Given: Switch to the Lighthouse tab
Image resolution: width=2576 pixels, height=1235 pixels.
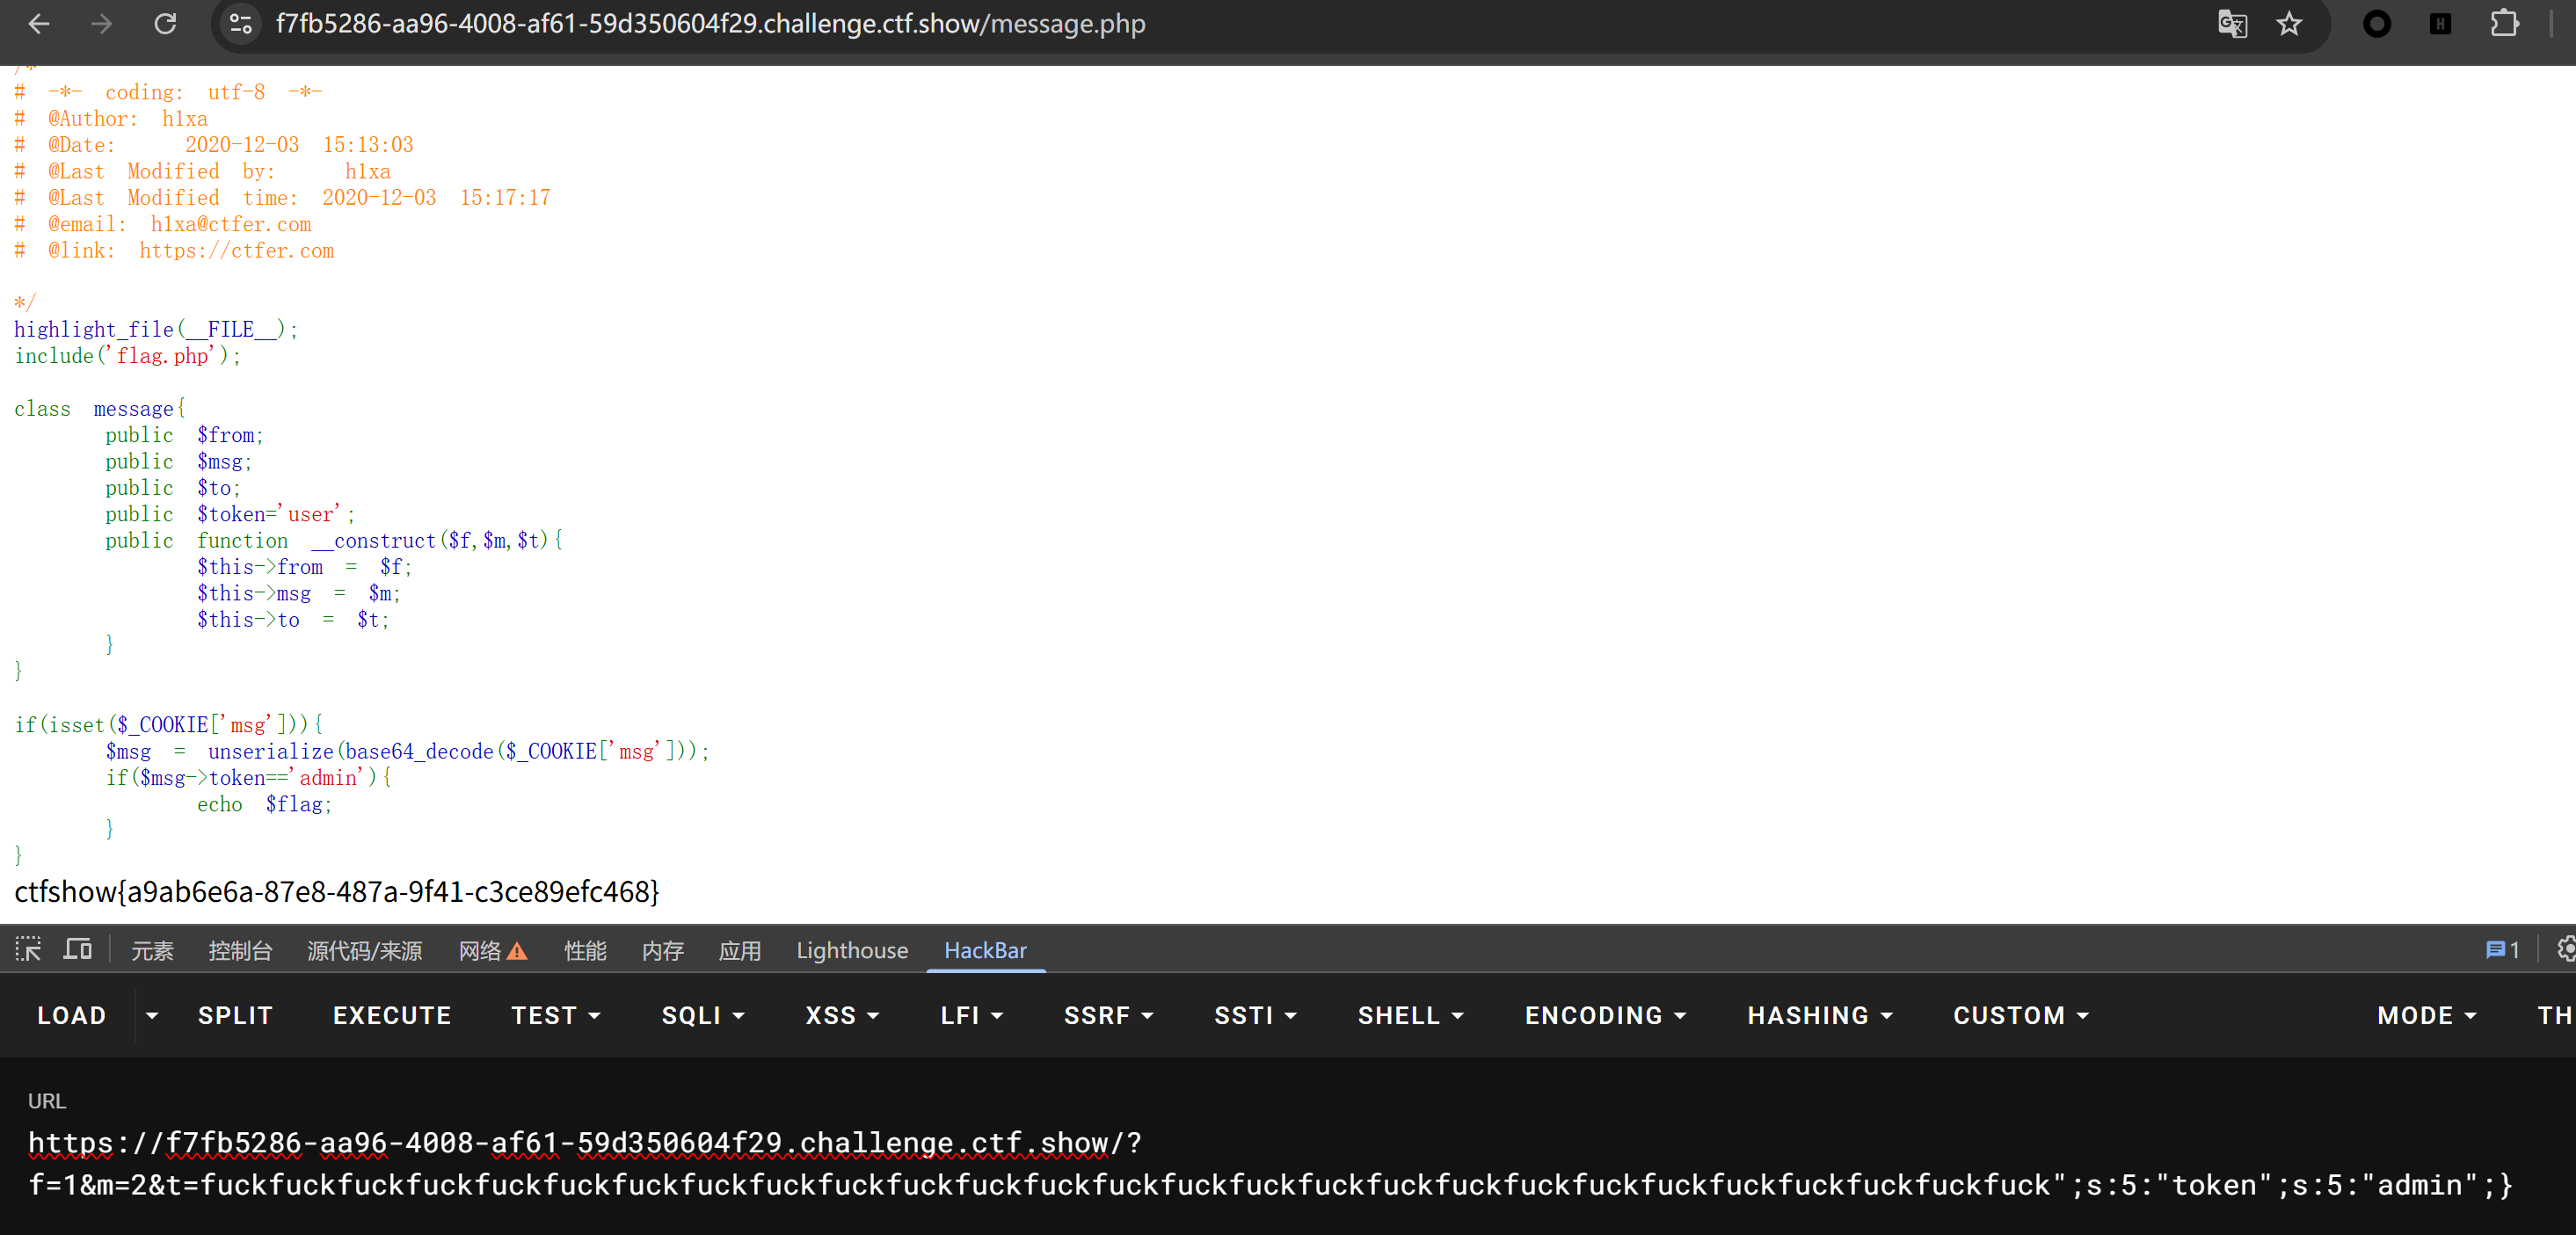Looking at the screenshot, I should tap(852, 951).
